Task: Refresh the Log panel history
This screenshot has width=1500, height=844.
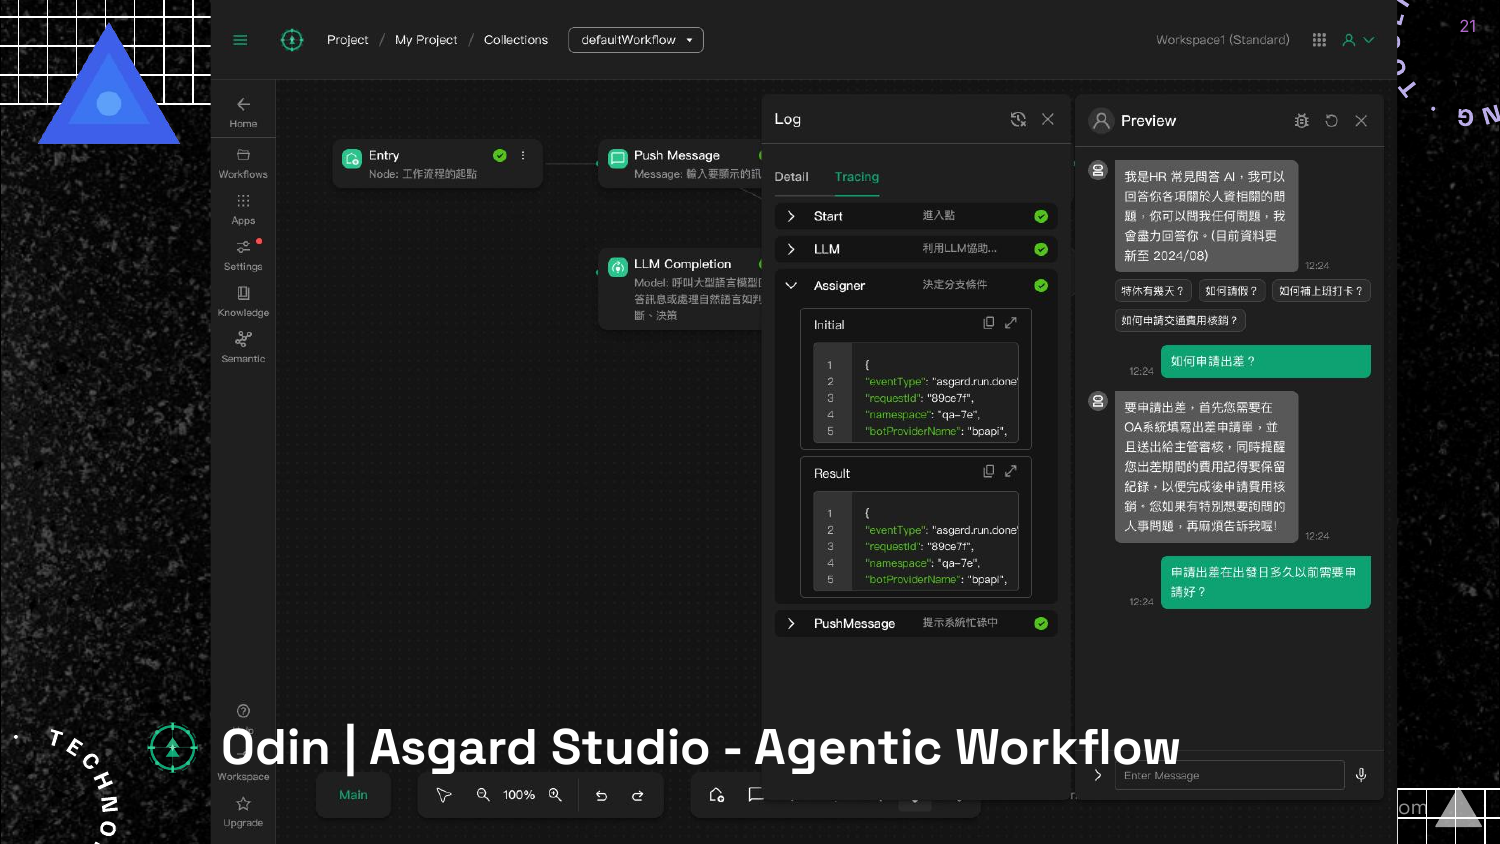Action: (1018, 119)
